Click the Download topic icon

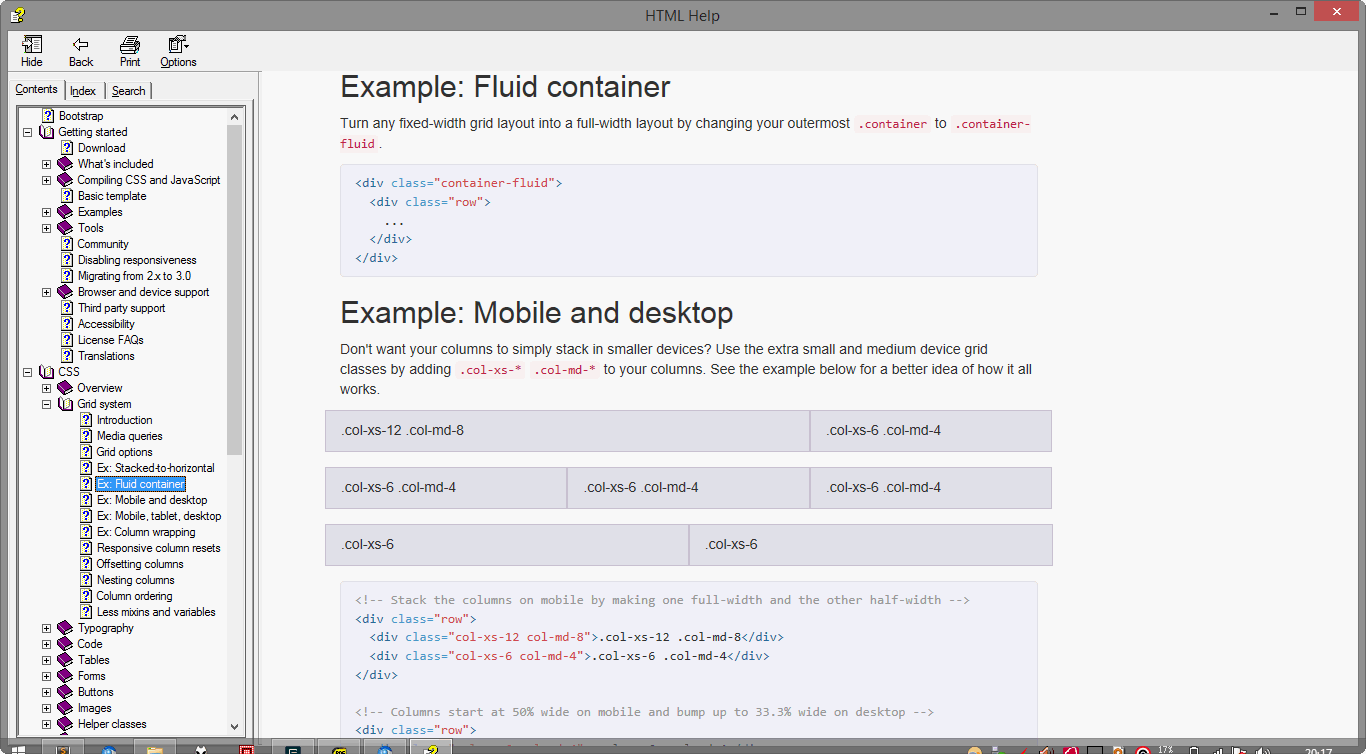[67, 148]
